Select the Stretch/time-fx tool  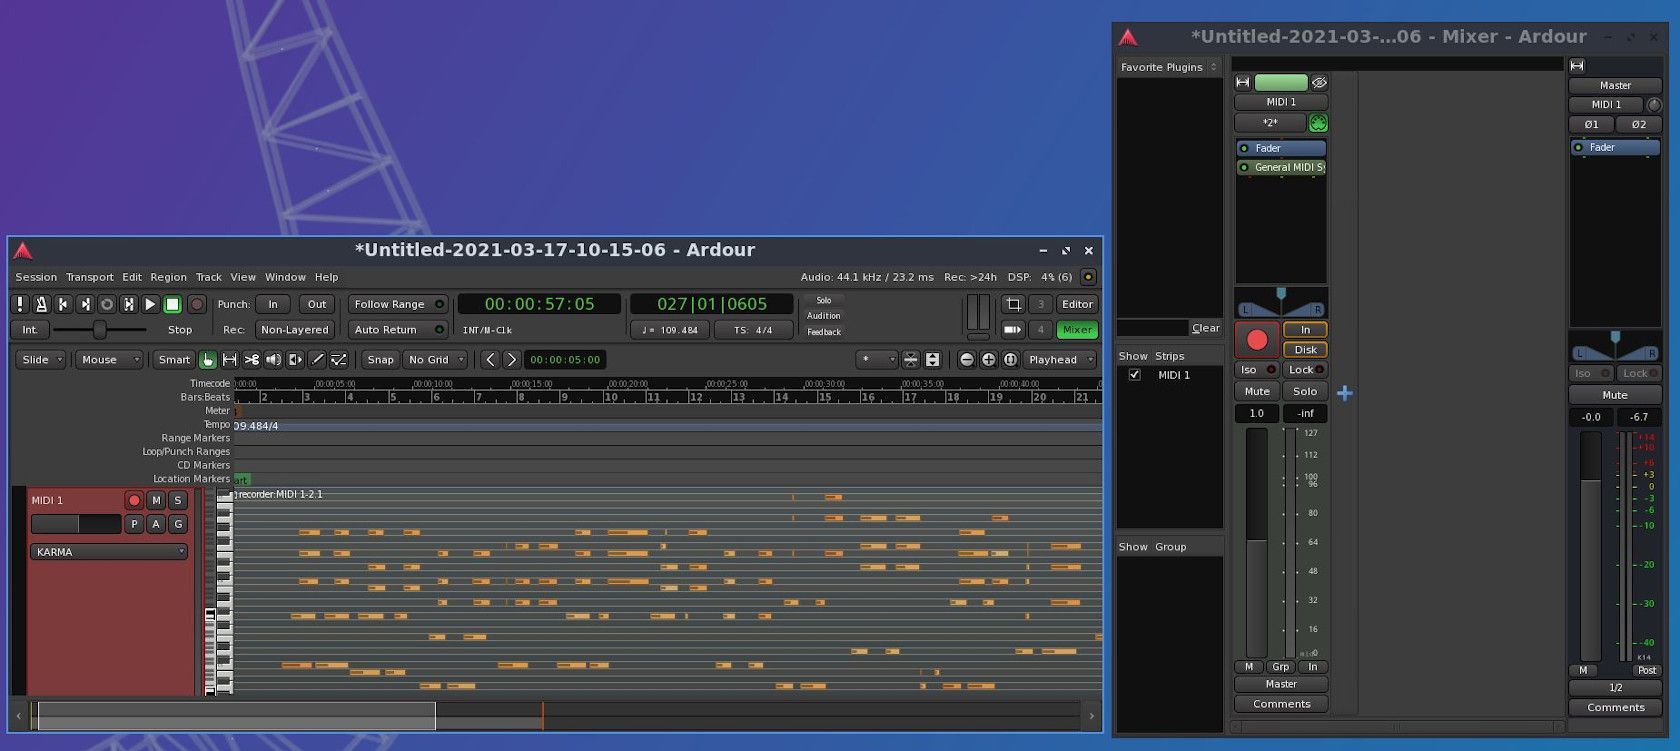pos(295,360)
